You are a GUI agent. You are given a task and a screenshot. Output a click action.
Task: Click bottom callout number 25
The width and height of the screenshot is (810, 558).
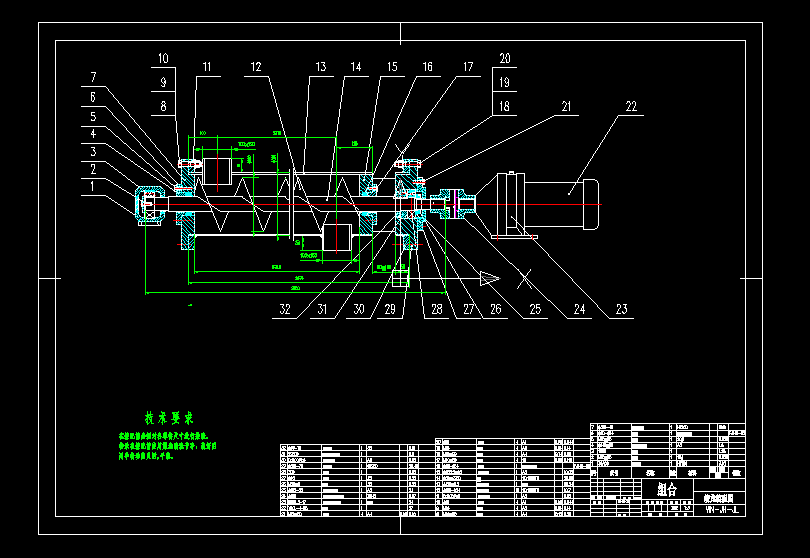point(535,309)
